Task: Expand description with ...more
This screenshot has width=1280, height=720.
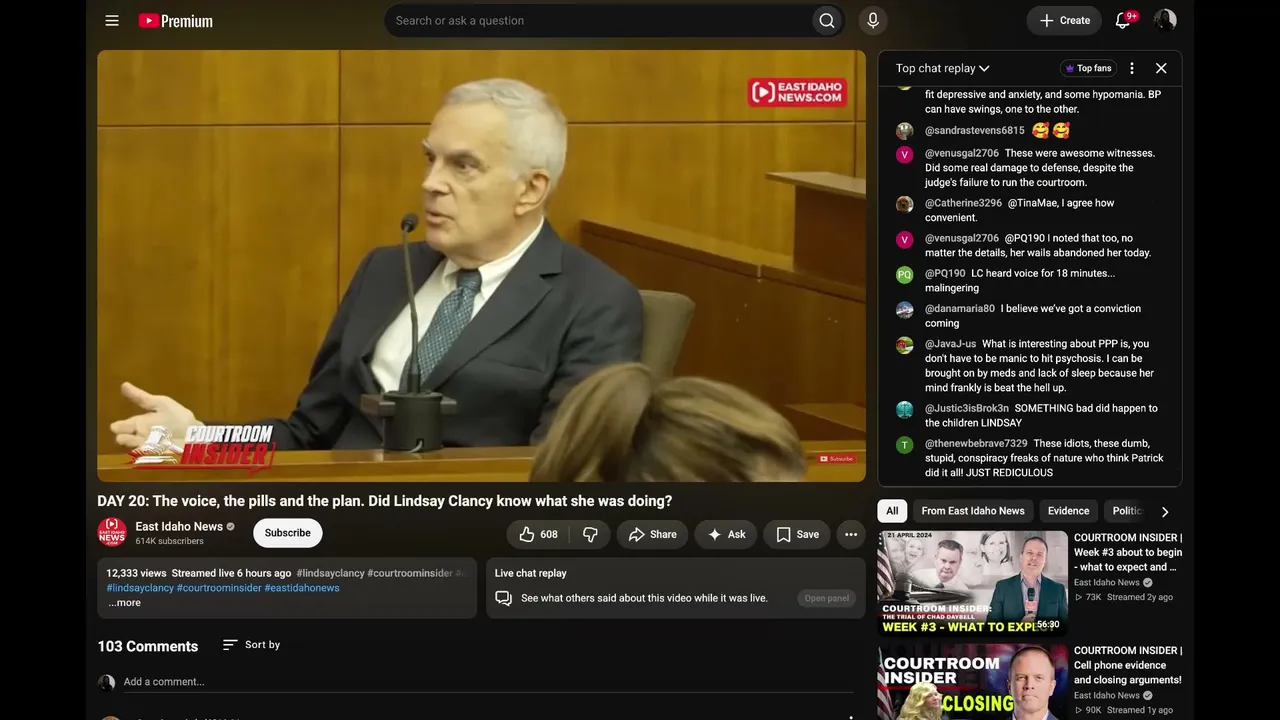Action: pyautogui.click(x=124, y=603)
